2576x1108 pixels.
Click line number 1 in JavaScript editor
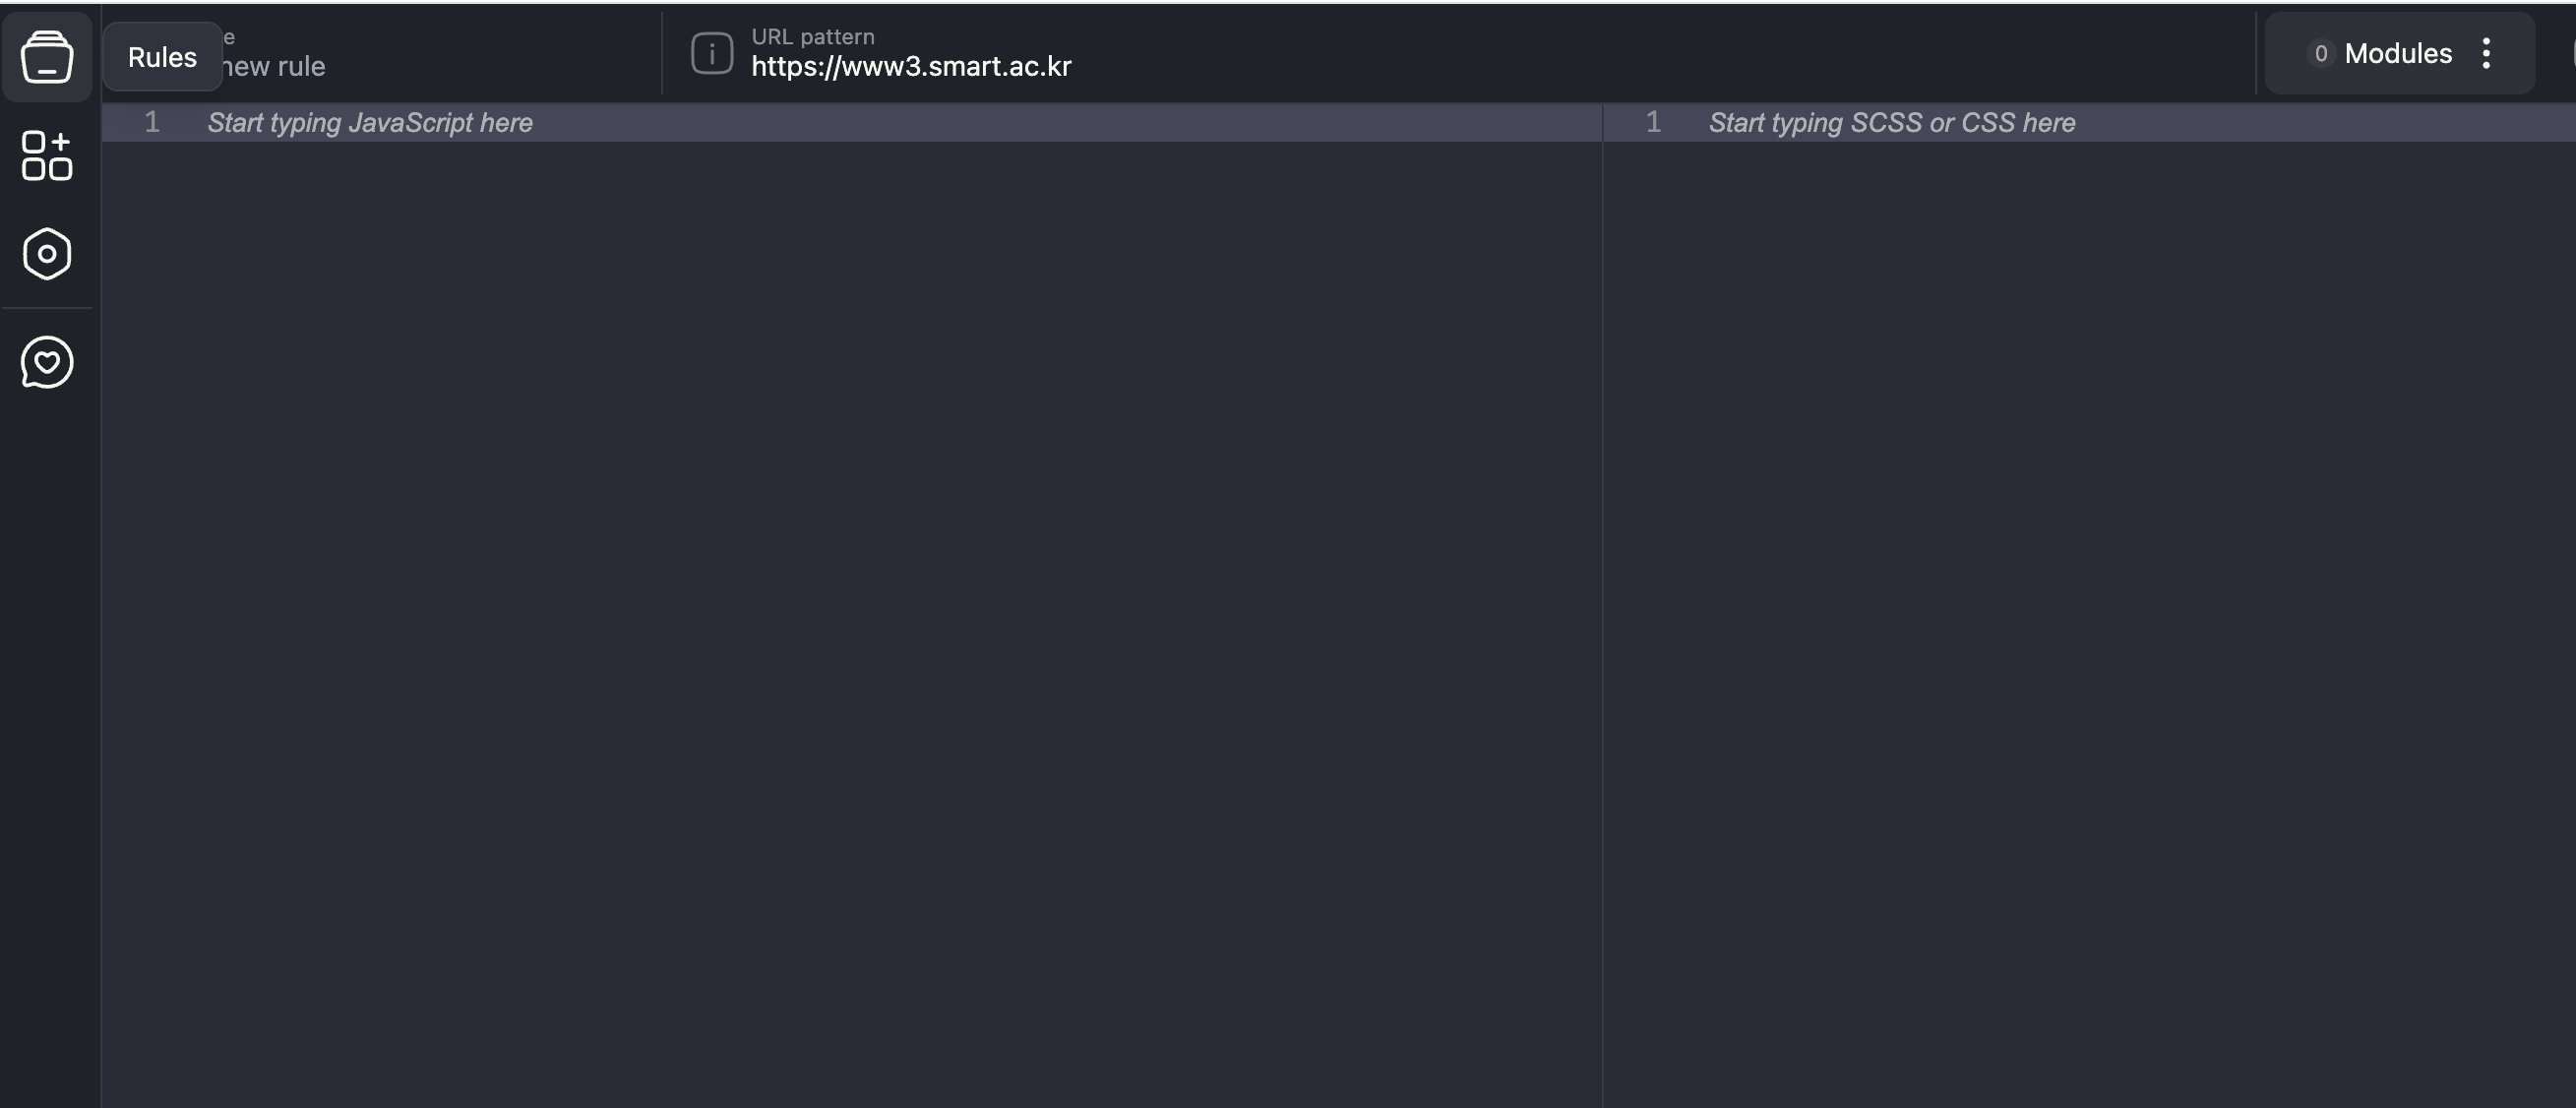(152, 123)
